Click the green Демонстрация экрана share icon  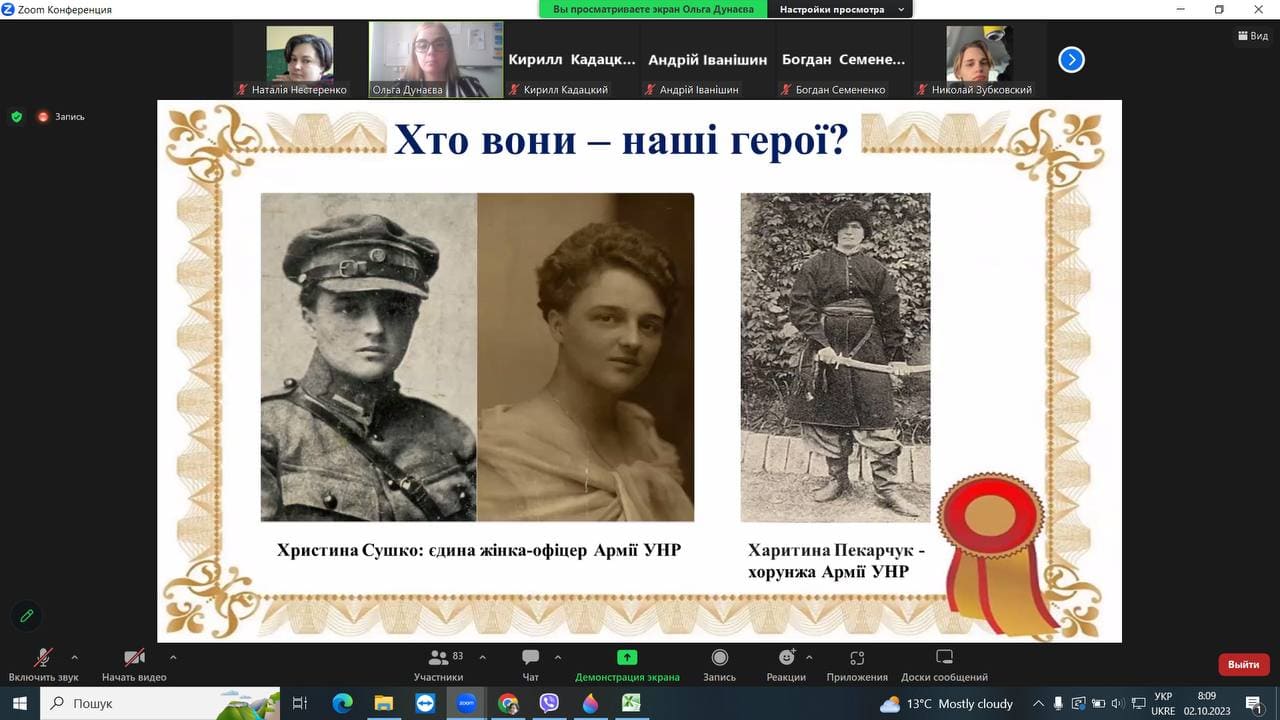[x=627, y=657]
